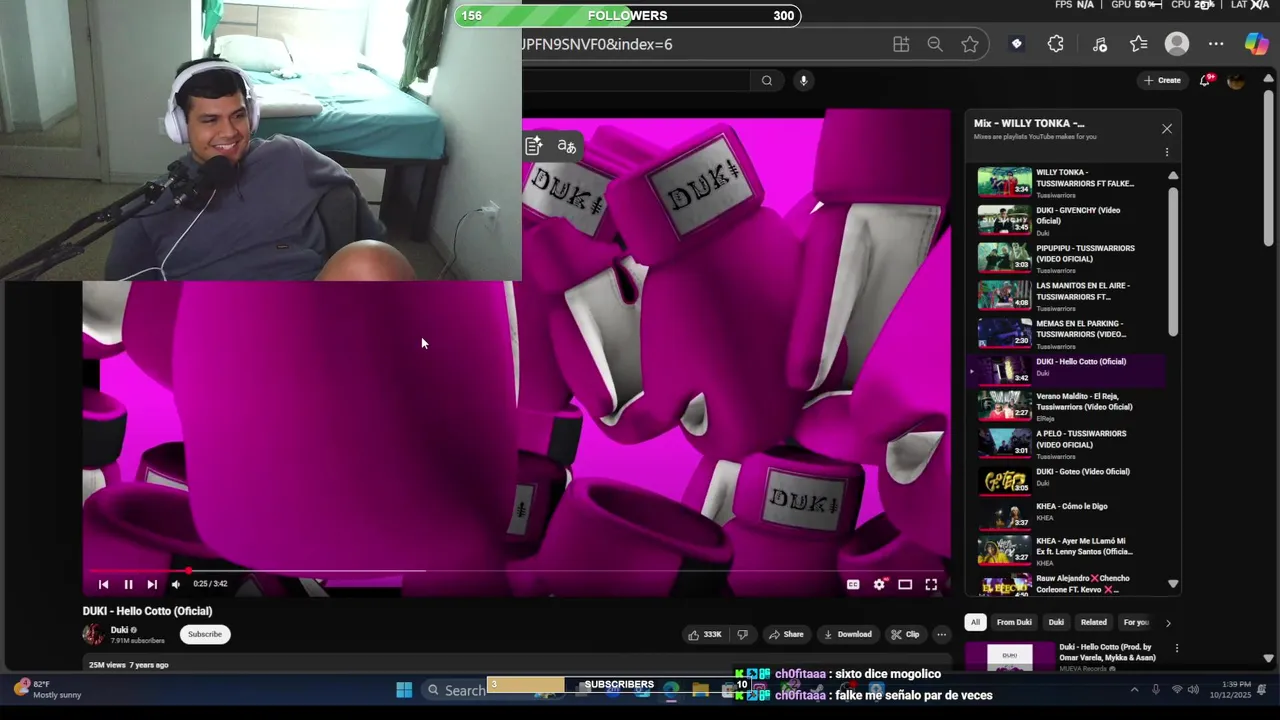Screen dimensions: 1280x720
Task: Open translate icon on video overlay
Action: (x=567, y=147)
